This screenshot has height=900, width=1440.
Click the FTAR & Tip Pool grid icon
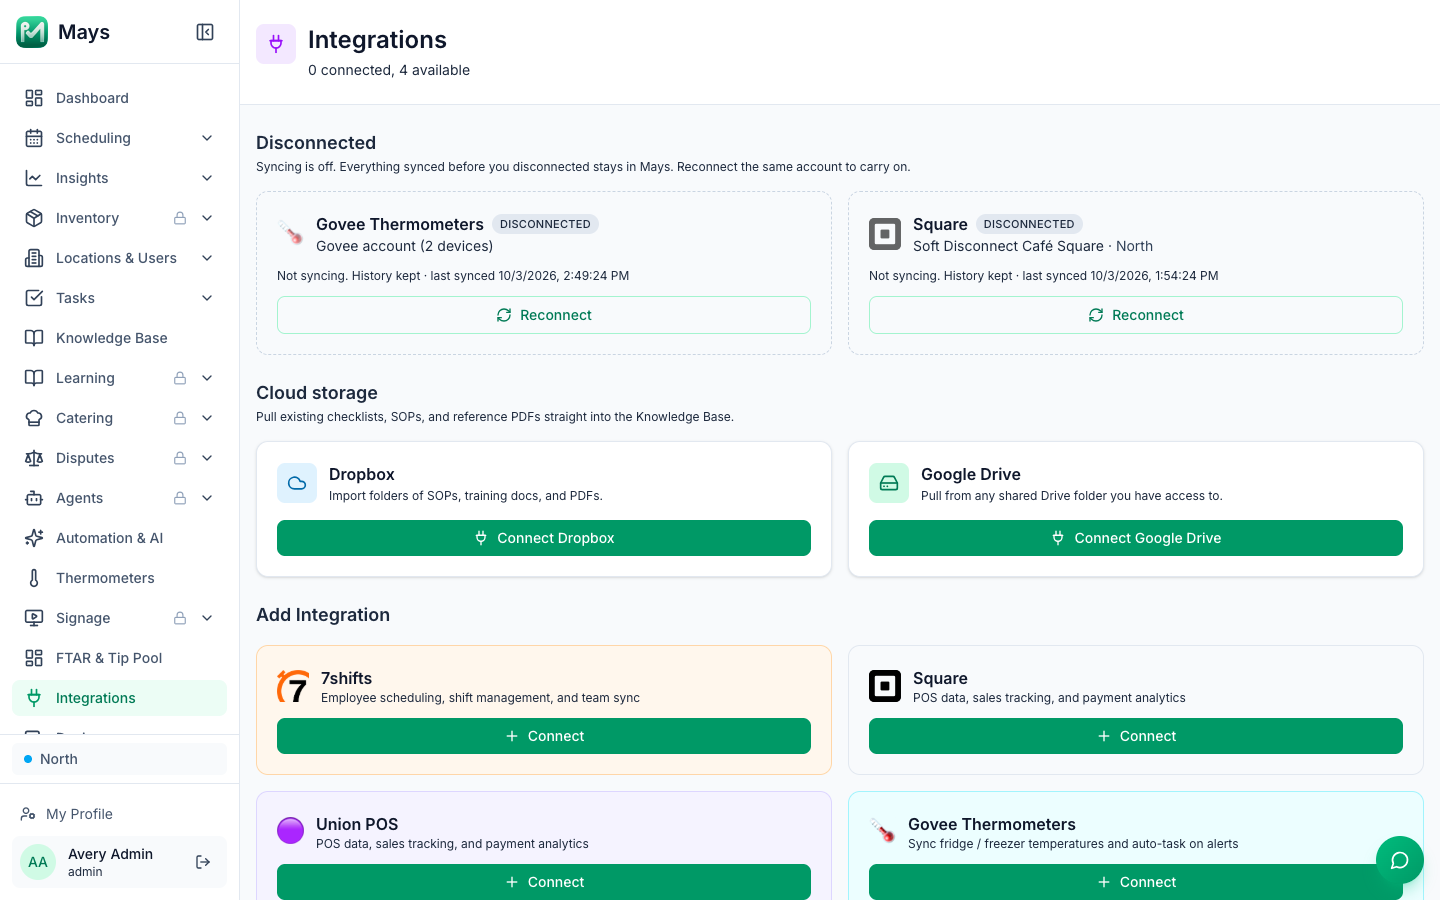point(34,658)
